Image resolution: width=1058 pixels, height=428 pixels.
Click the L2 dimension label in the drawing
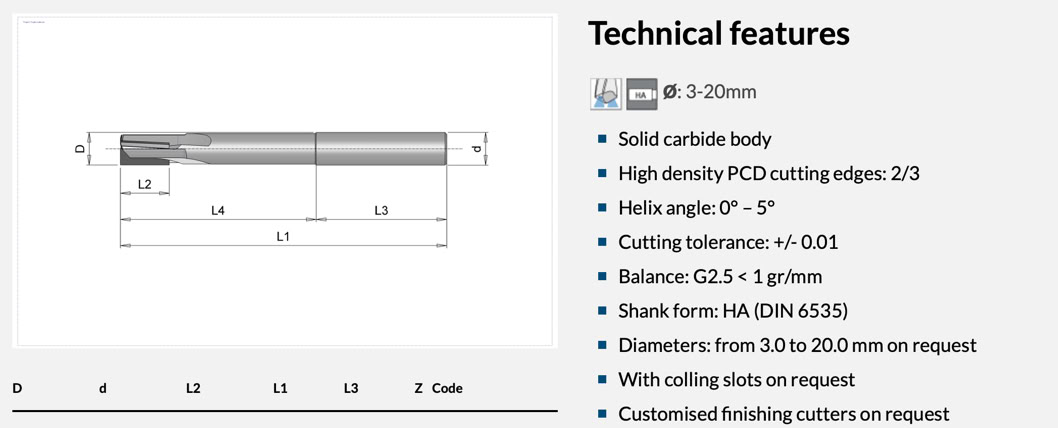pos(145,185)
